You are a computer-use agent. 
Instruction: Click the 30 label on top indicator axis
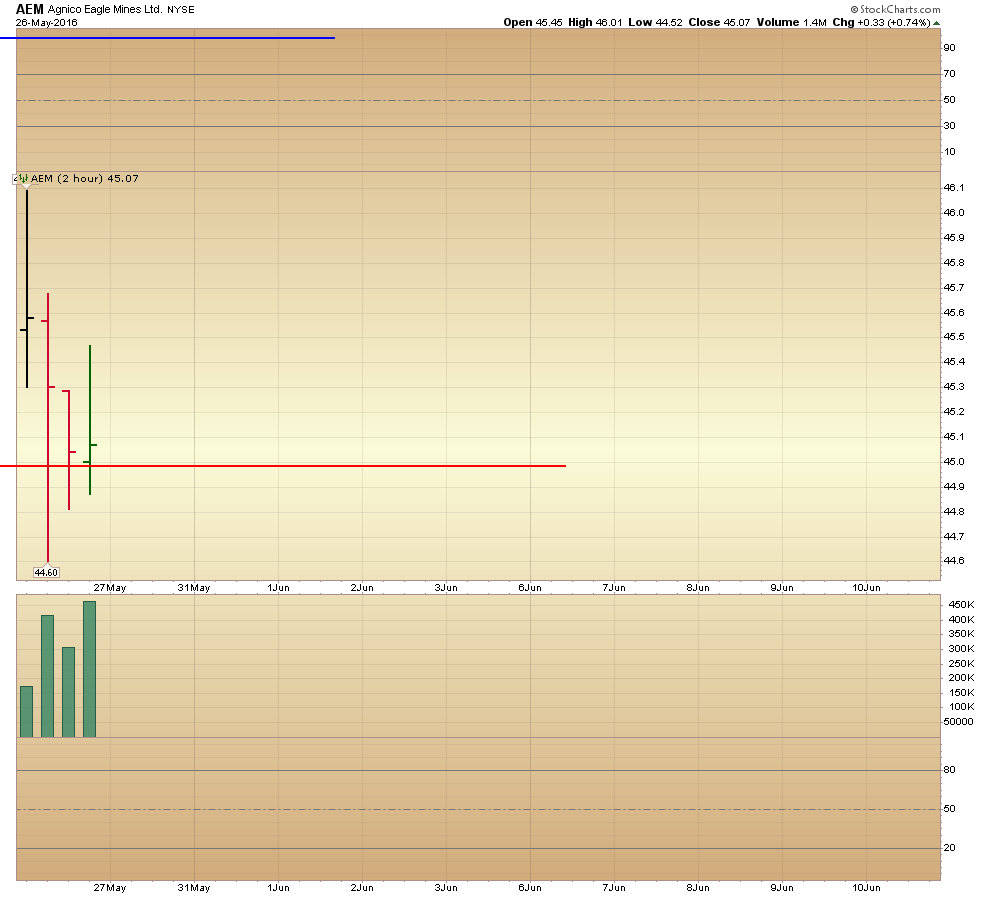tap(949, 126)
